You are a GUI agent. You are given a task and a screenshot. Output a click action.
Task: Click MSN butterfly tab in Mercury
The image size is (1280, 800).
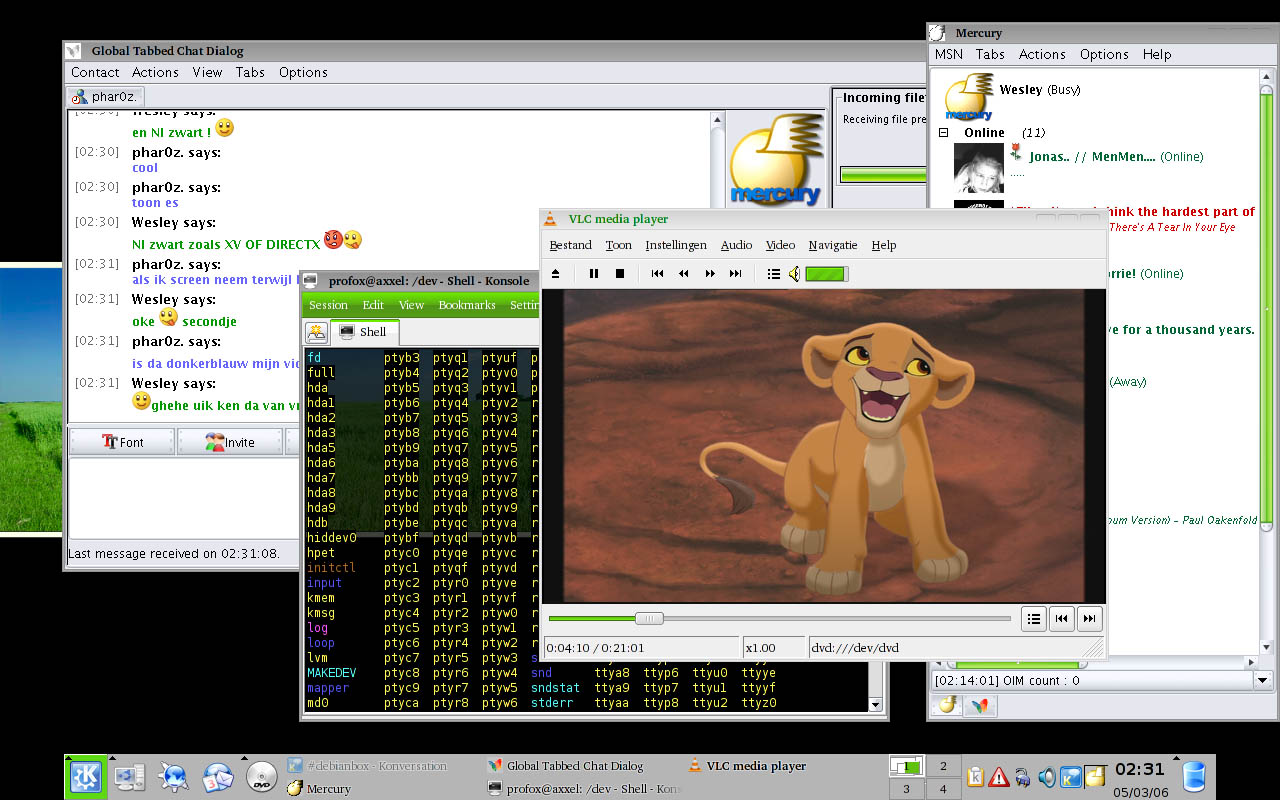tap(980, 705)
